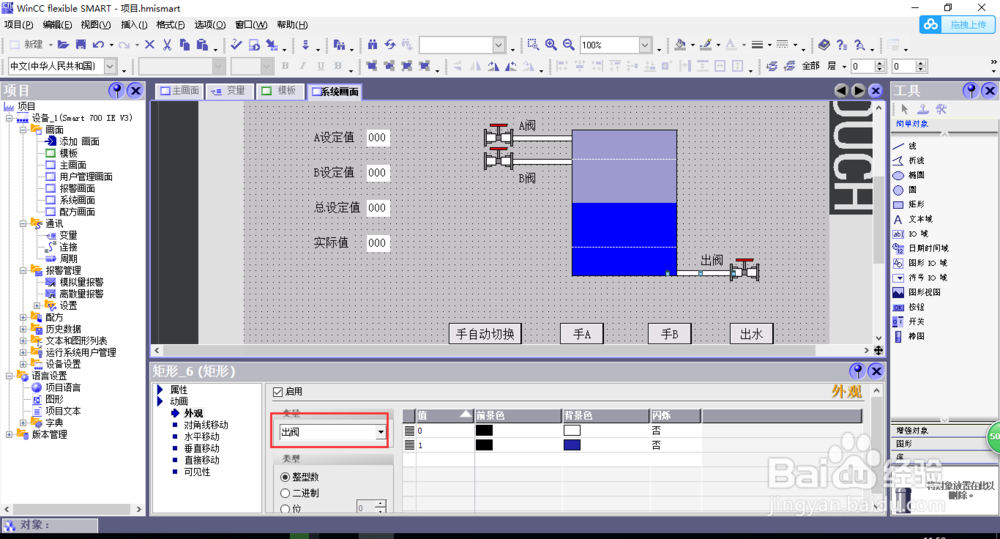Viewport: 1000px width, 539px height.
Task: Open project folder icon in toolbar
Action: pos(62,45)
